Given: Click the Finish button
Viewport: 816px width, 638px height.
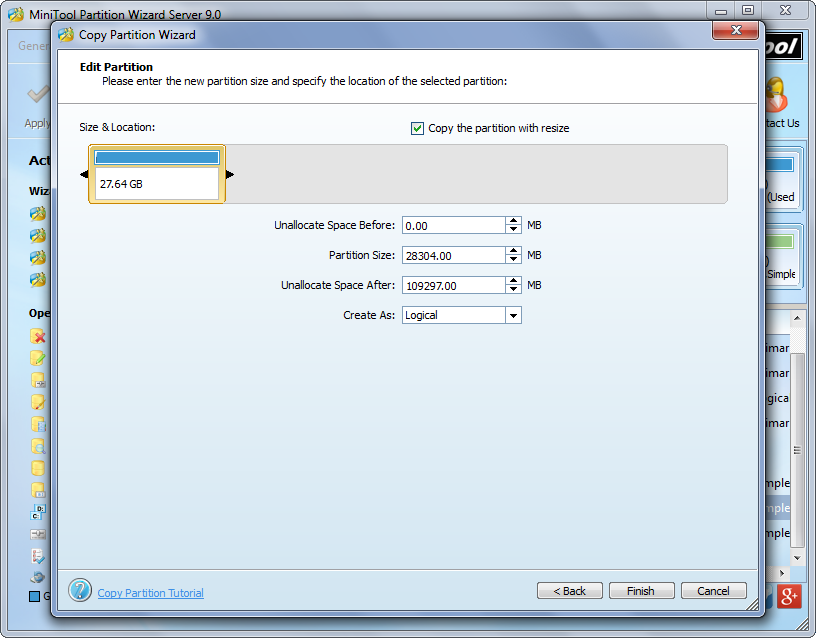Looking at the screenshot, I should click(642, 591).
